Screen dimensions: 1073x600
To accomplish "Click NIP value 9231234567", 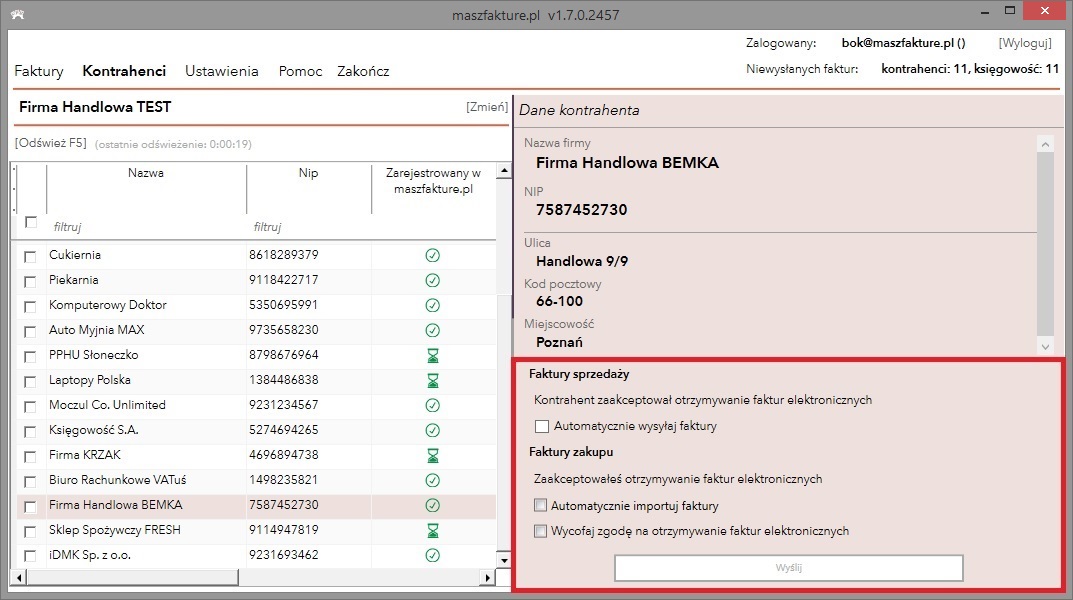I will pyautogui.click(x=283, y=405).
